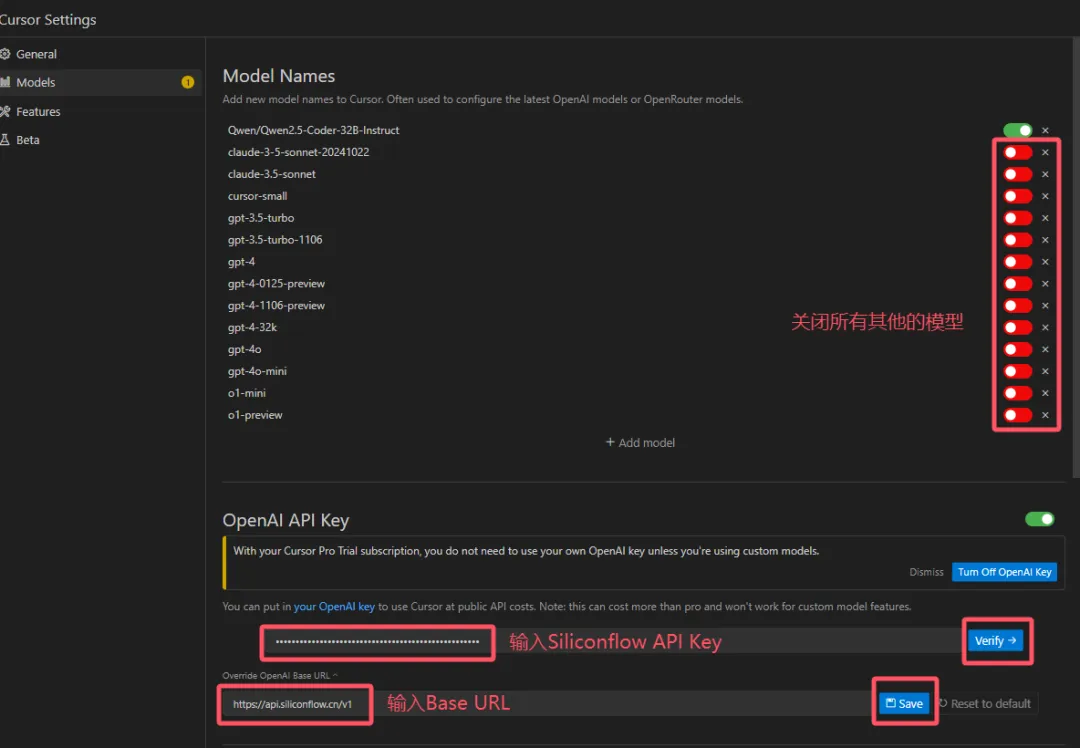Viewport: 1080px width, 748px height.
Task: Delete the cursor-small model with its X icon
Action: point(1045,196)
